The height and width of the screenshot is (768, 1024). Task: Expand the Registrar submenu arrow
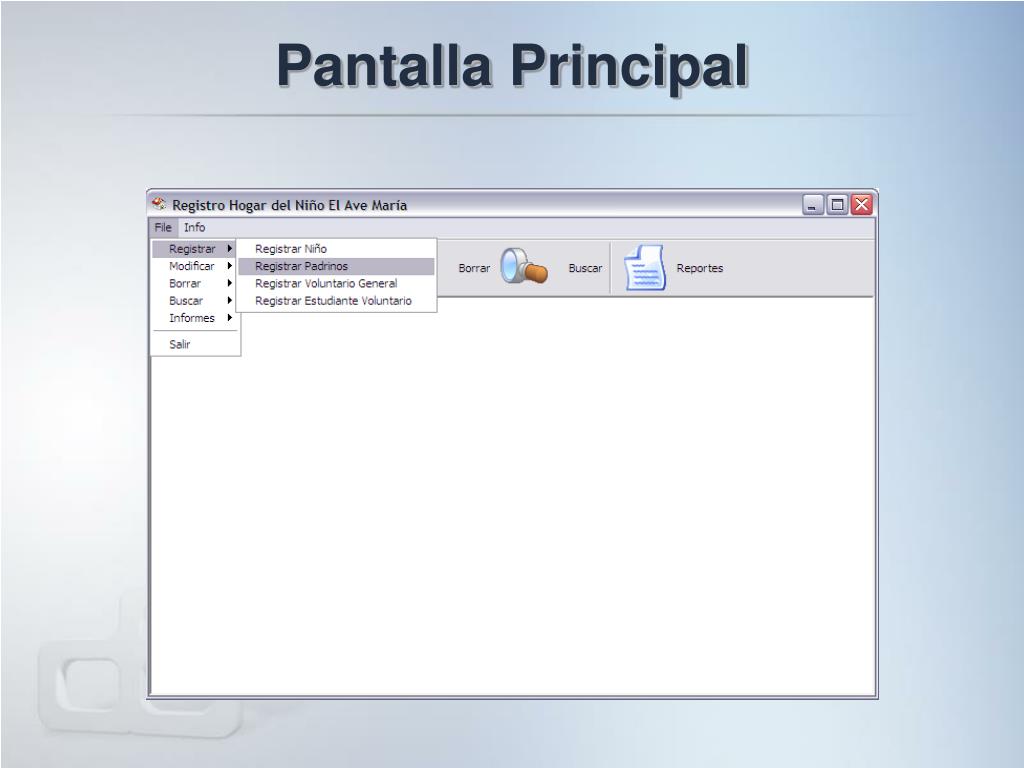230,249
